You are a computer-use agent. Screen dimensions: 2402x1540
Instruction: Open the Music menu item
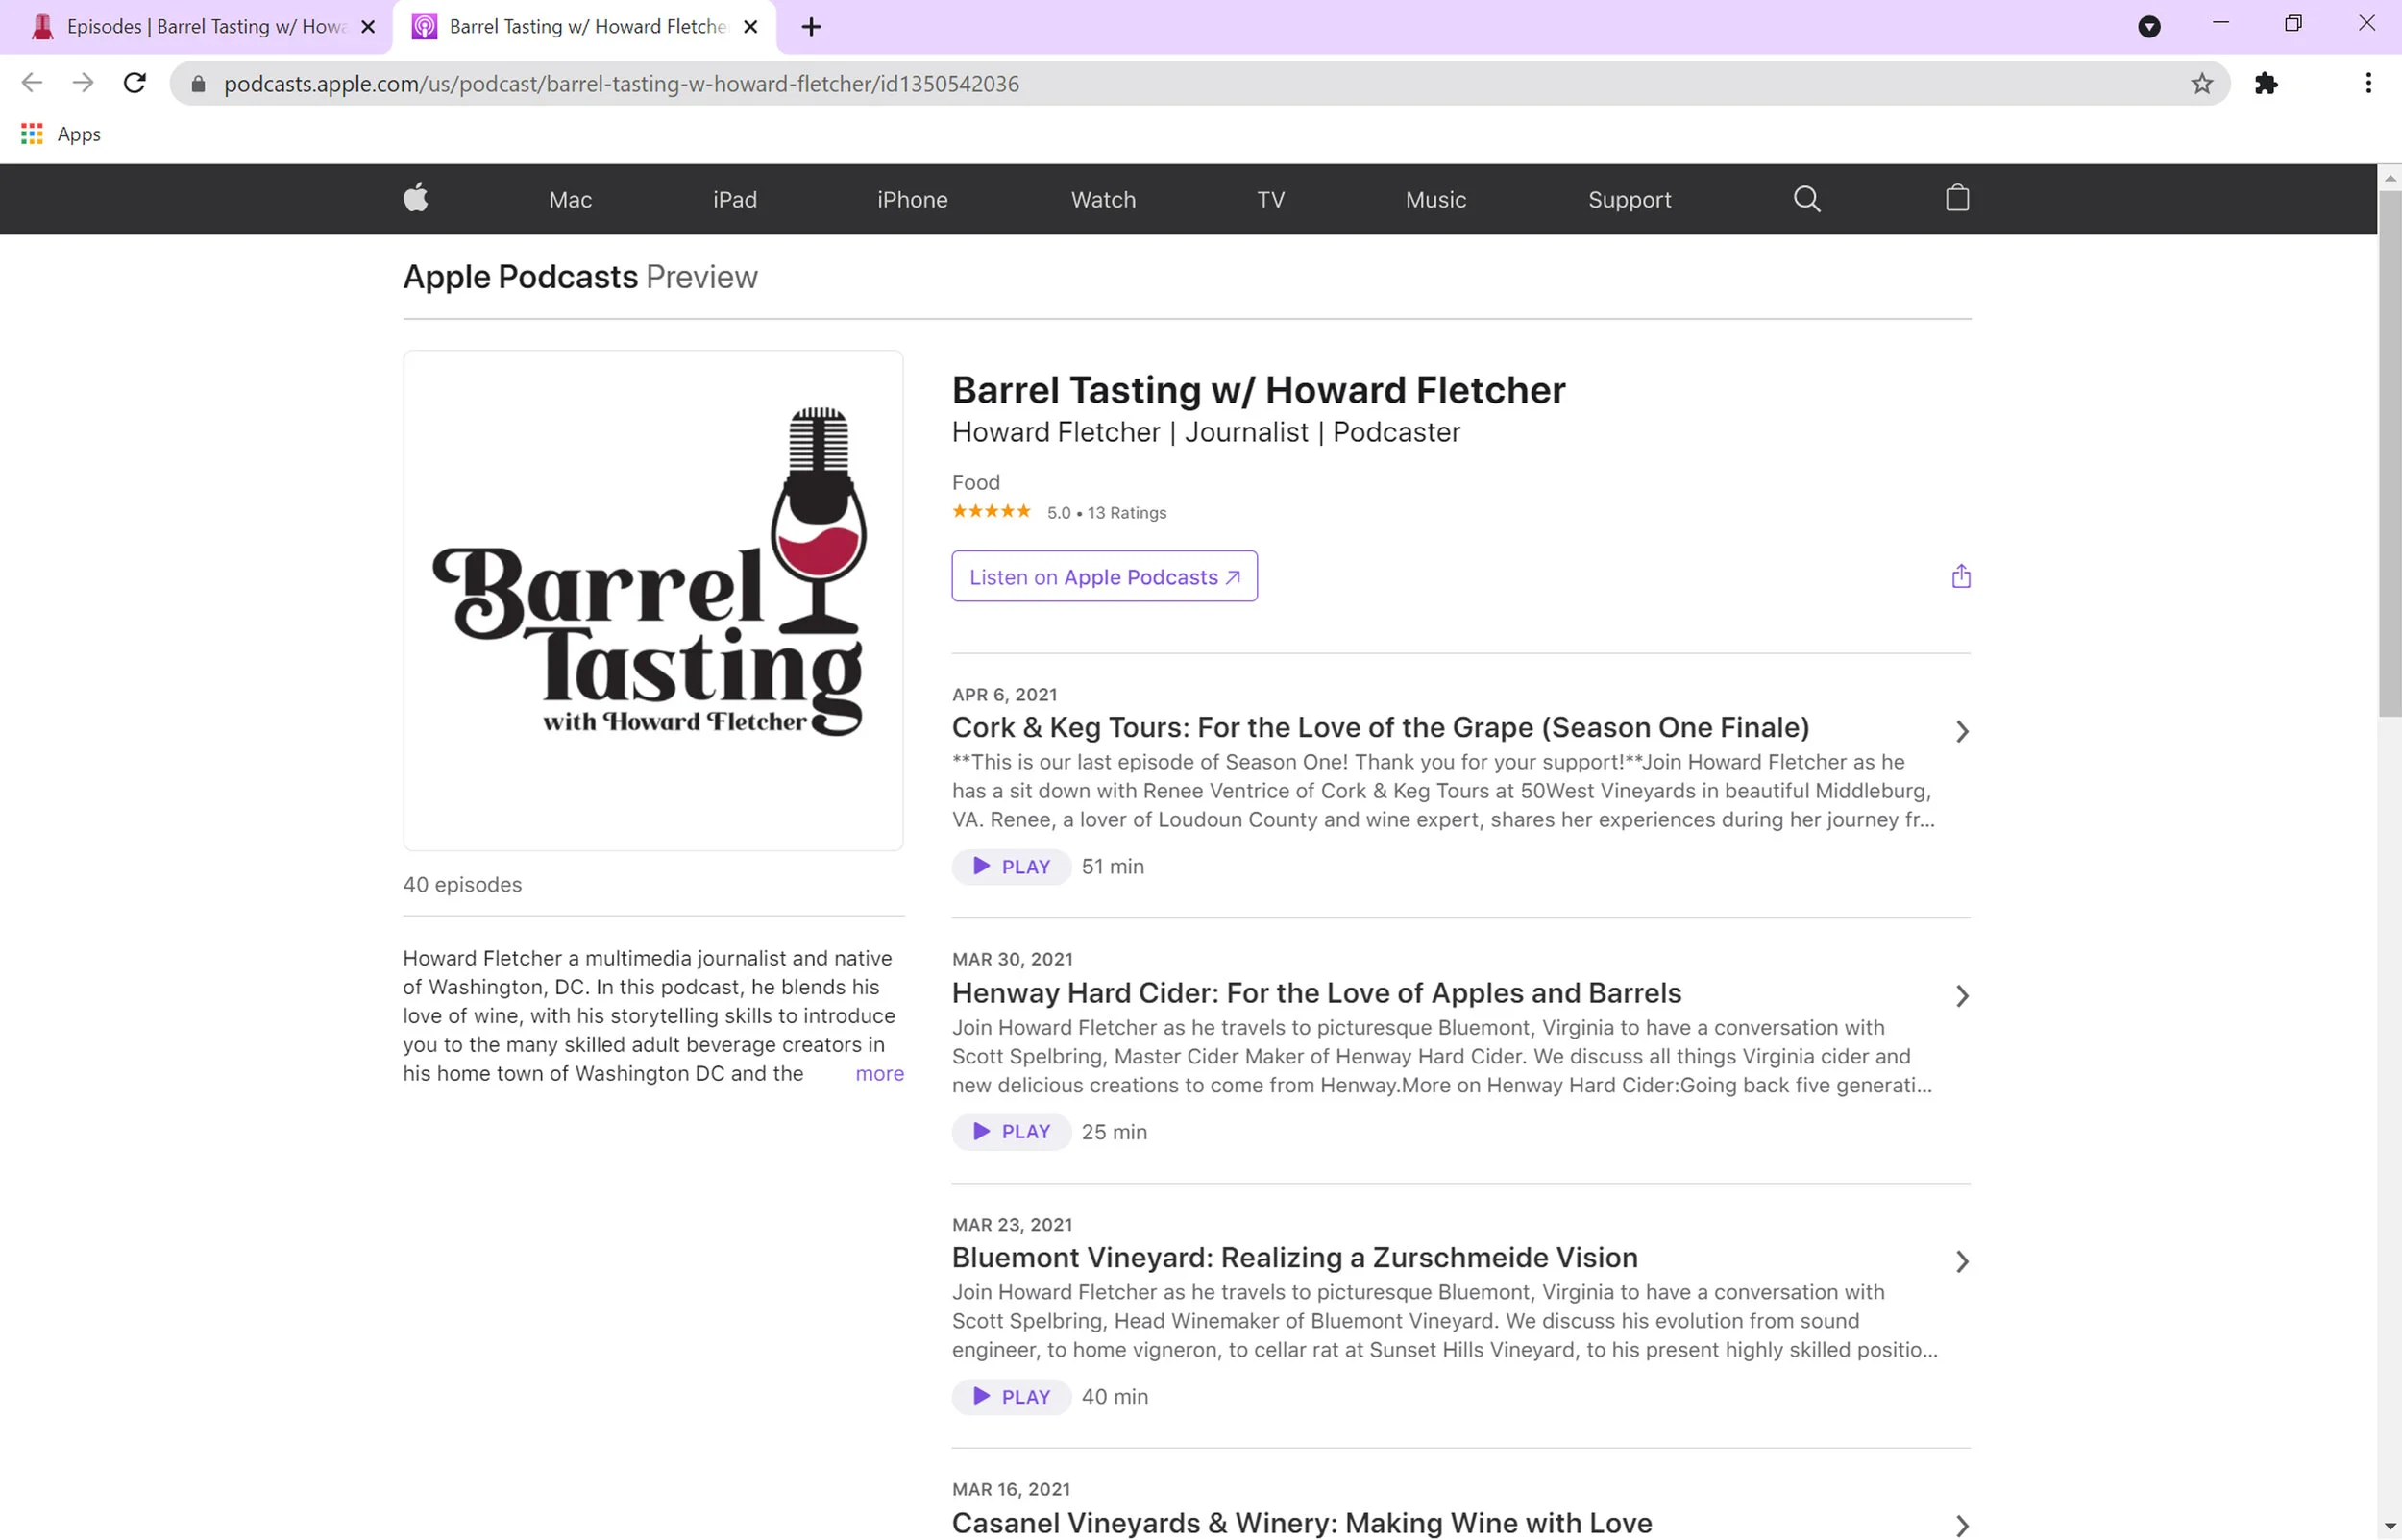pos(1435,200)
